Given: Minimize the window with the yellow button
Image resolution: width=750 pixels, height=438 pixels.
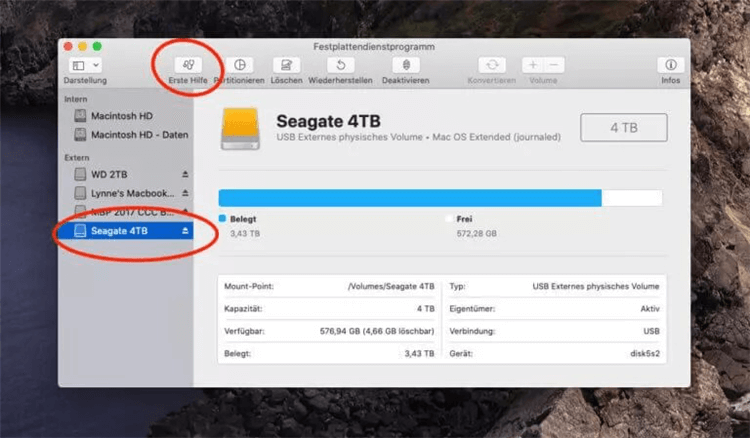Looking at the screenshot, I should [82, 46].
